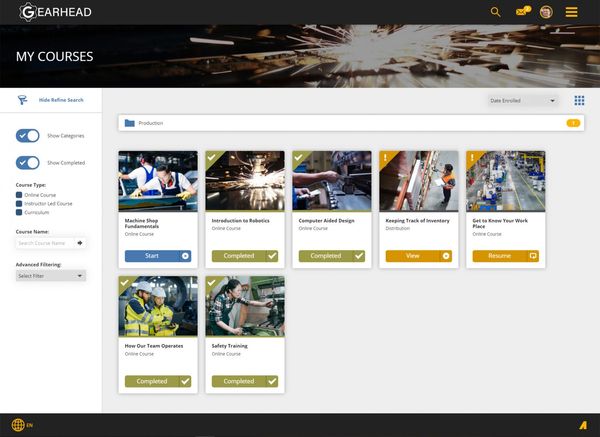This screenshot has height=437, width=600.
Task: Open the messages envelope icon
Action: [523, 11]
